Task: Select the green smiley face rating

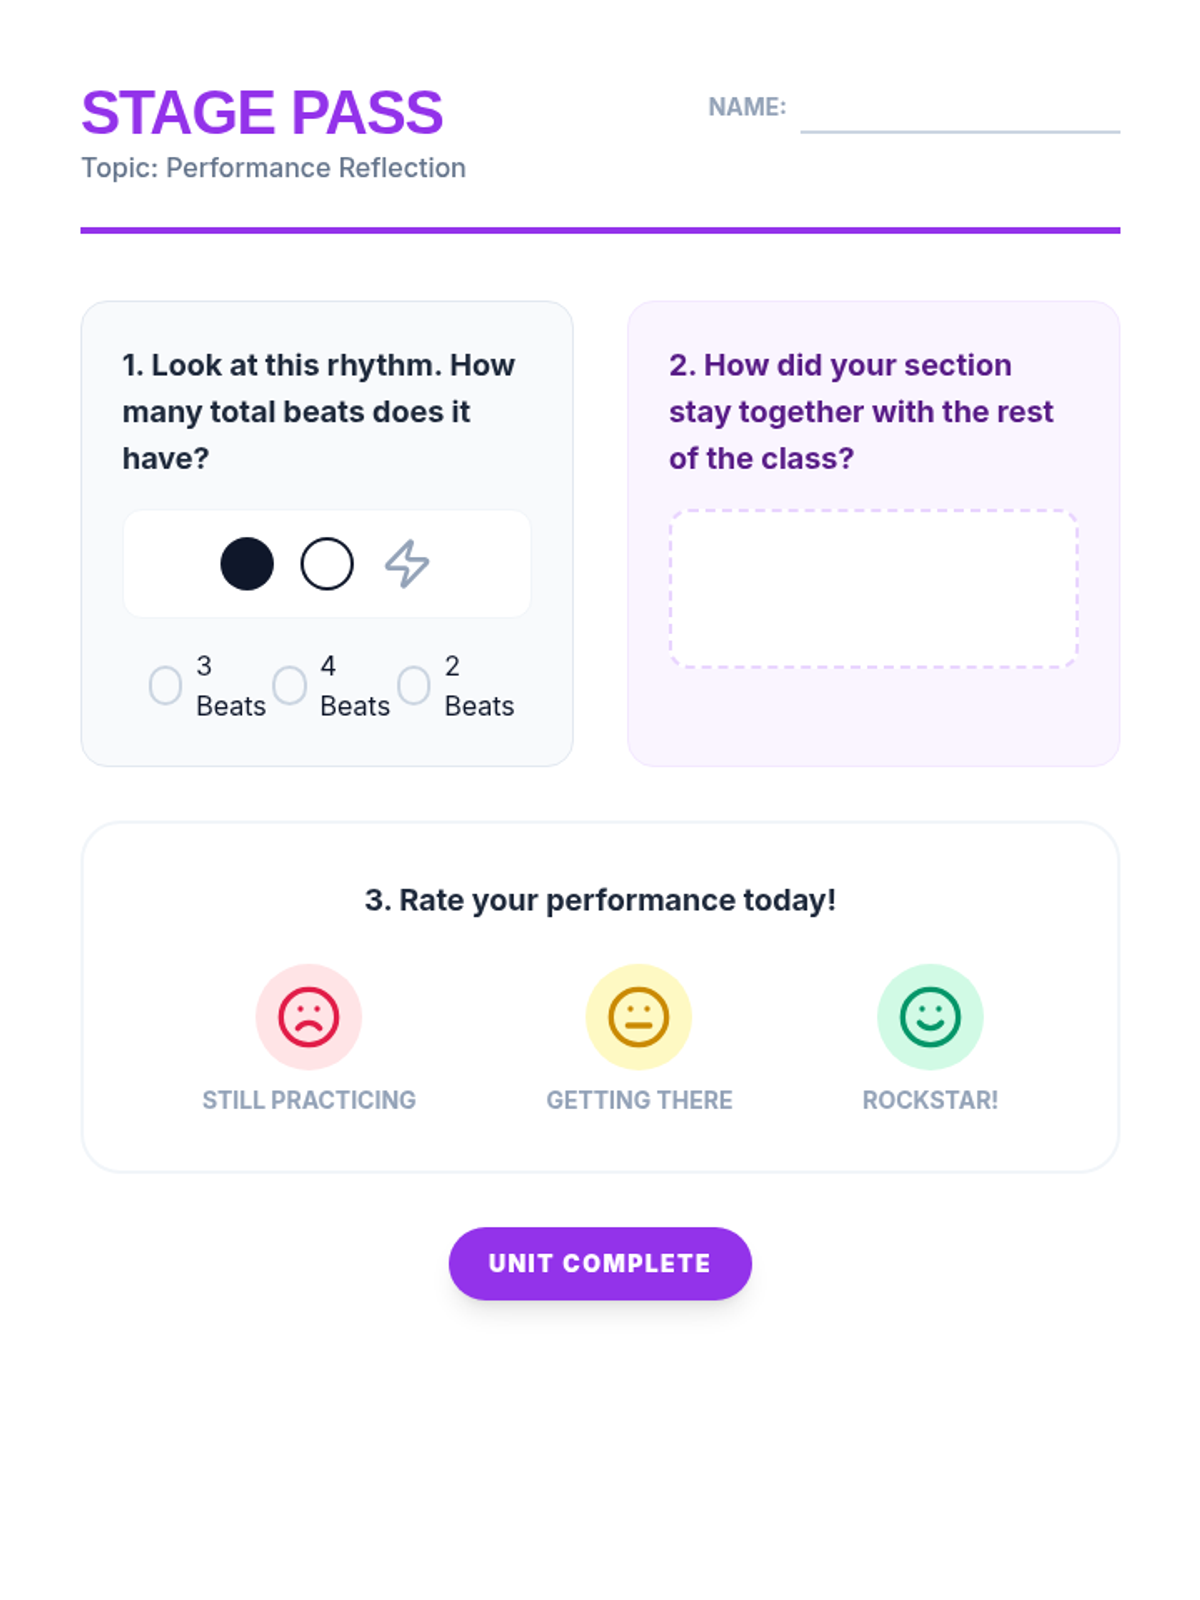Action: (930, 1017)
